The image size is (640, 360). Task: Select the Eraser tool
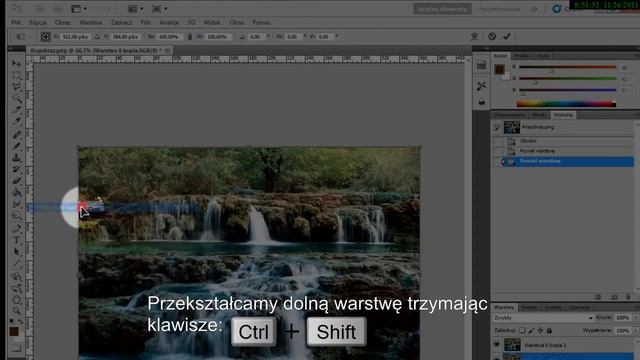point(16,180)
